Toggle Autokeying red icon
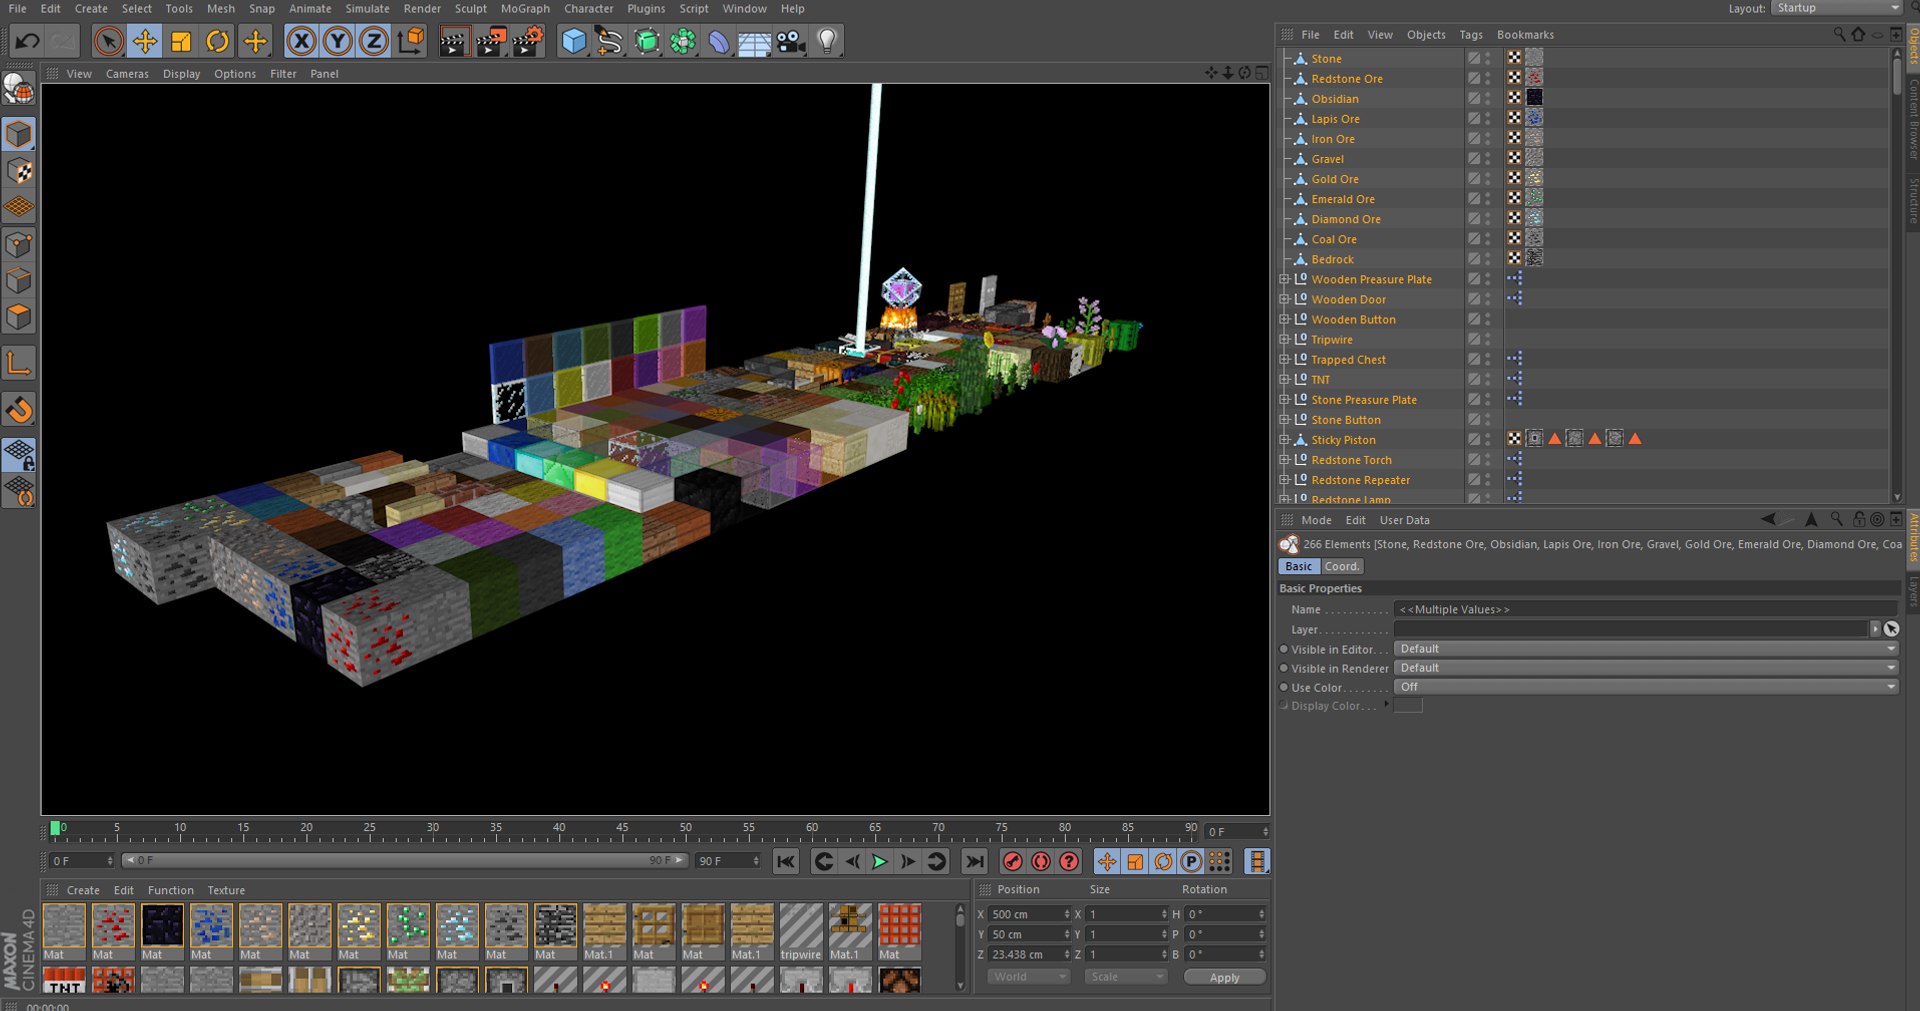The height and width of the screenshot is (1011, 1920). click(x=1041, y=861)
